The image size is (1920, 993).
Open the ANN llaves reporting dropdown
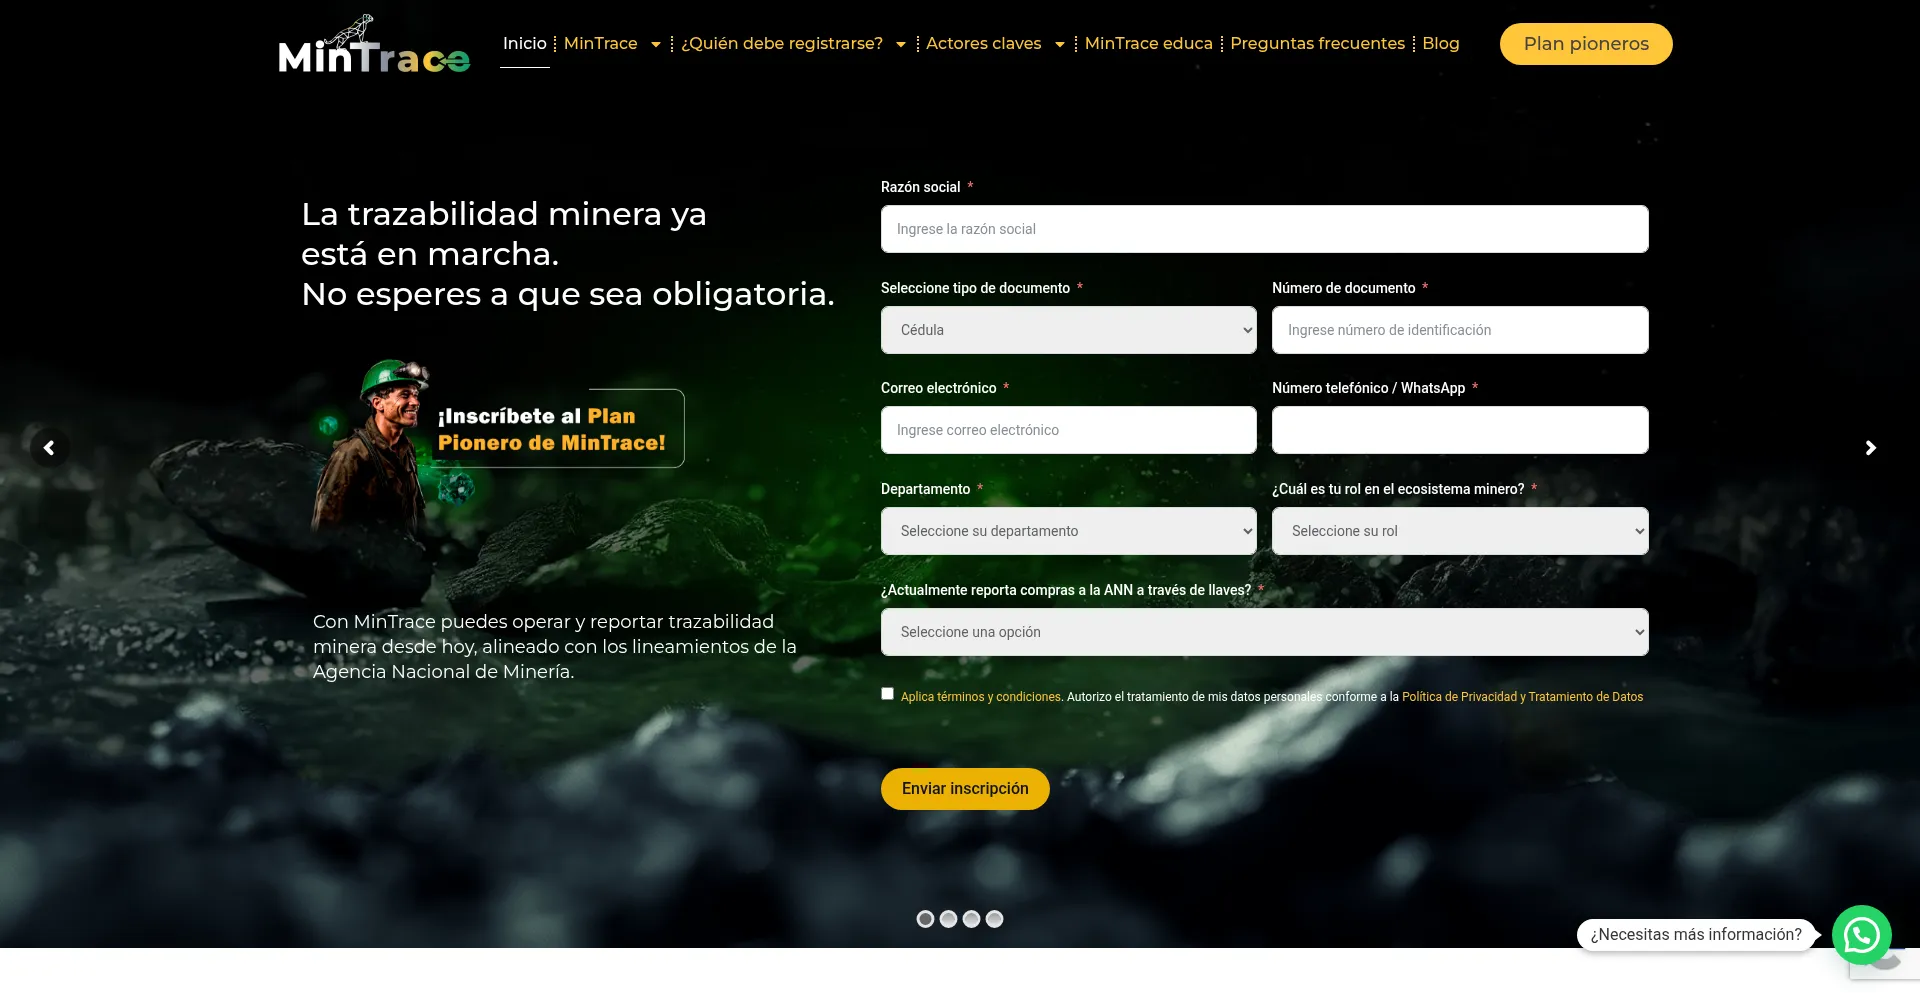1264,632
